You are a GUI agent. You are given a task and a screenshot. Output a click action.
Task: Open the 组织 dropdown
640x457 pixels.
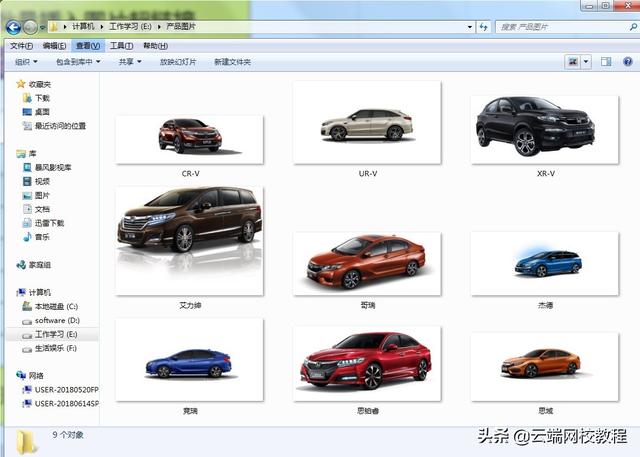pyautogui.click(x=26, y=62)
